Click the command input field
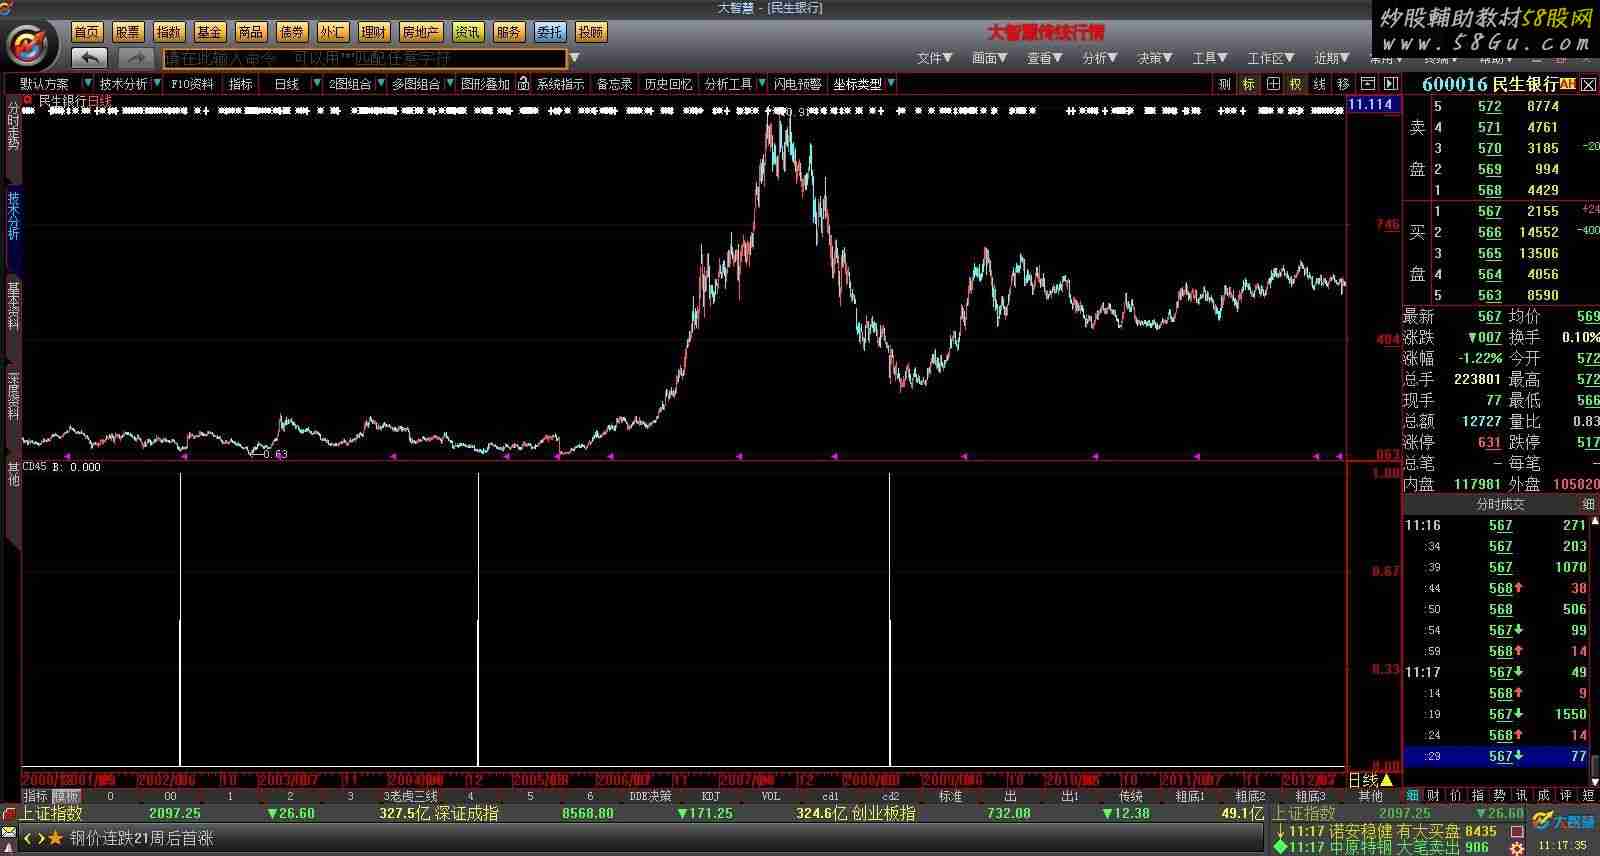 (x=365, y=58)
